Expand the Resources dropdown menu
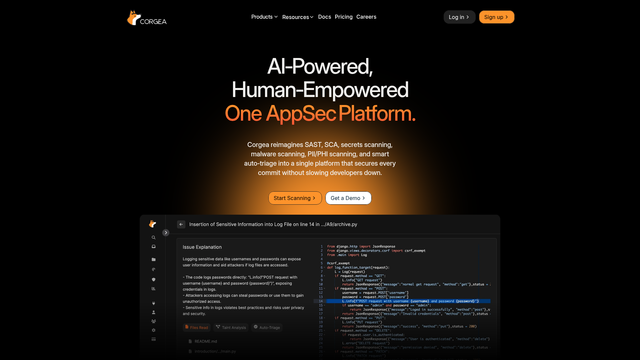The height and width of the screenshot is (360, 640). tap(298, 17)
